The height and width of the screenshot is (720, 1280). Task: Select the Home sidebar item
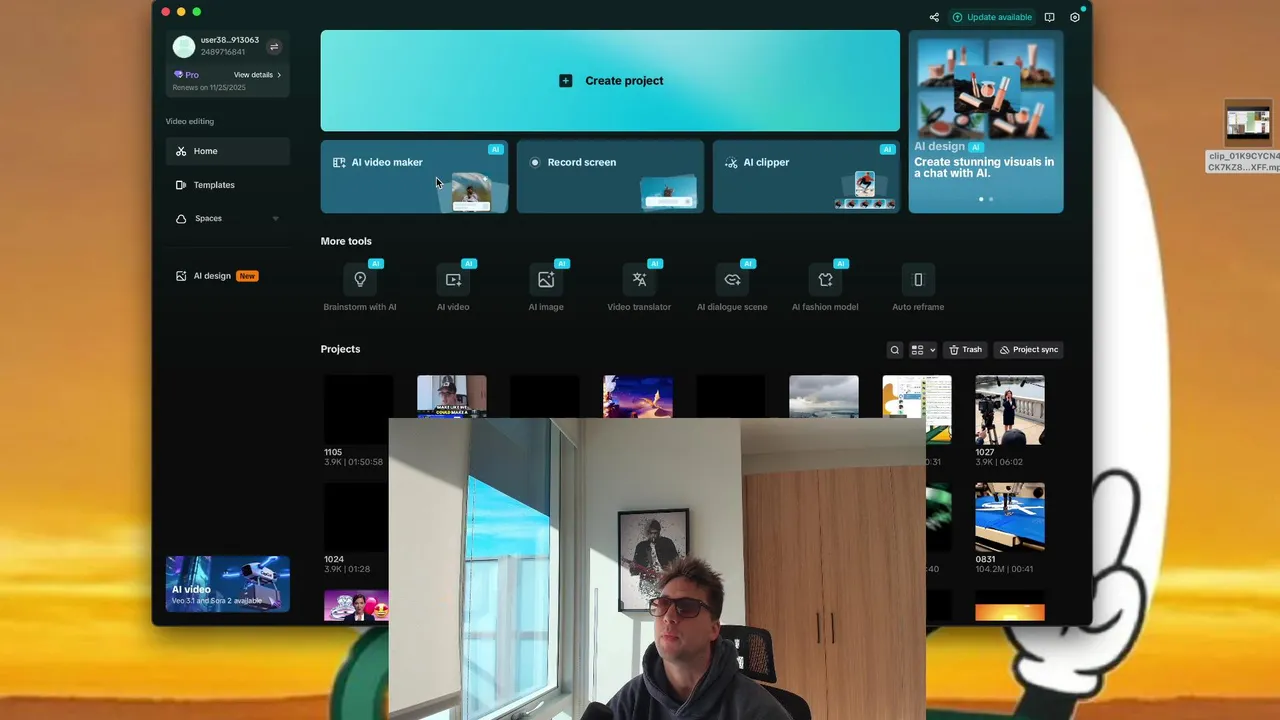click(x=228, y=151)
